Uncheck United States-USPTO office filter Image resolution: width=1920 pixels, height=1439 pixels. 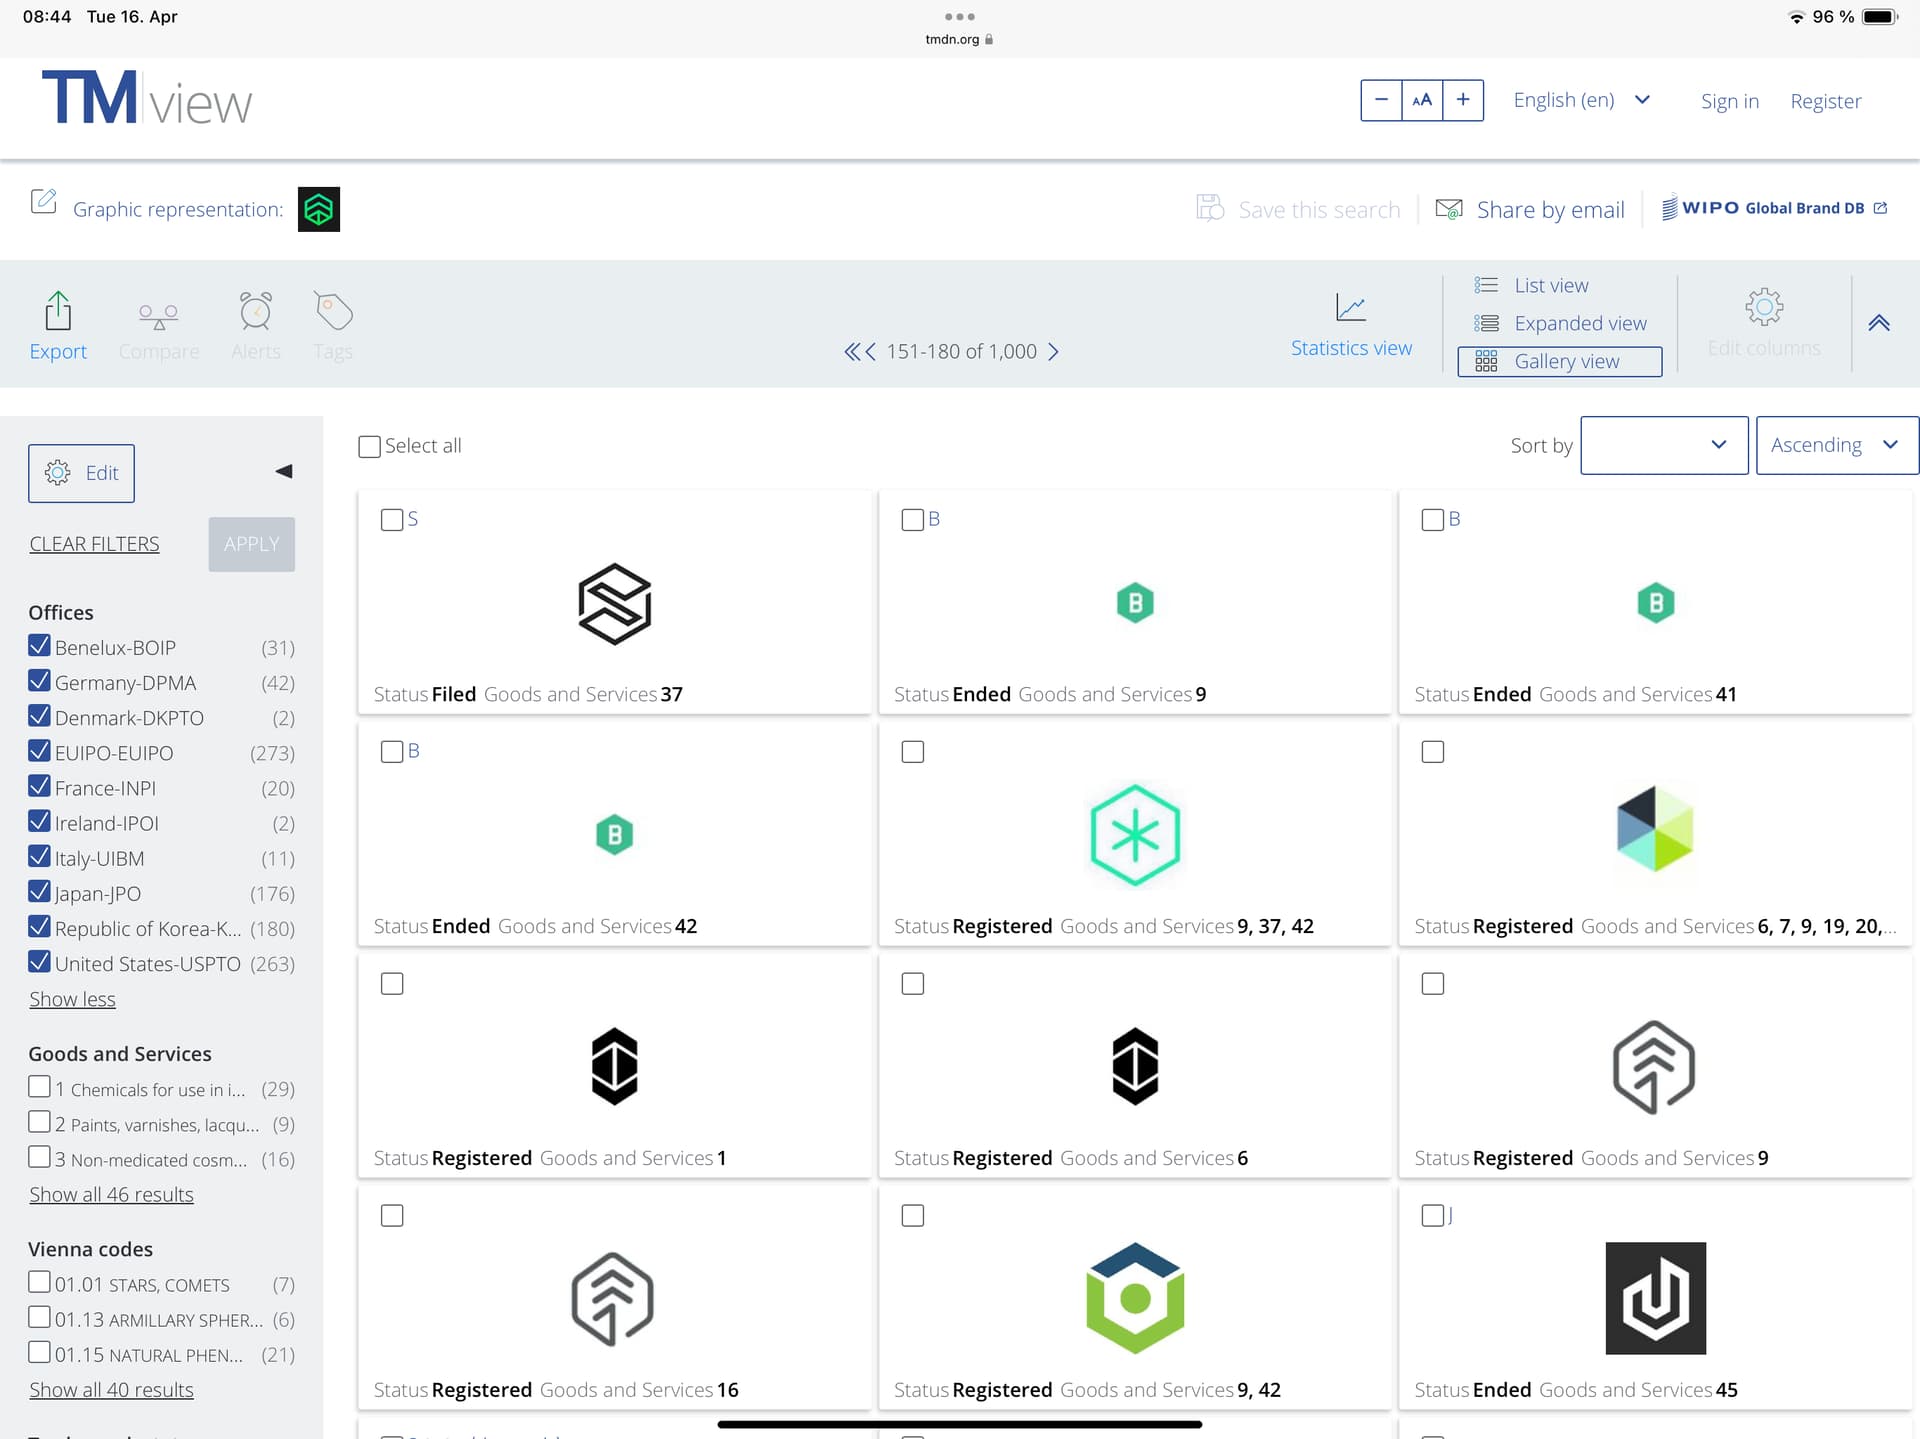coord(39,962)
